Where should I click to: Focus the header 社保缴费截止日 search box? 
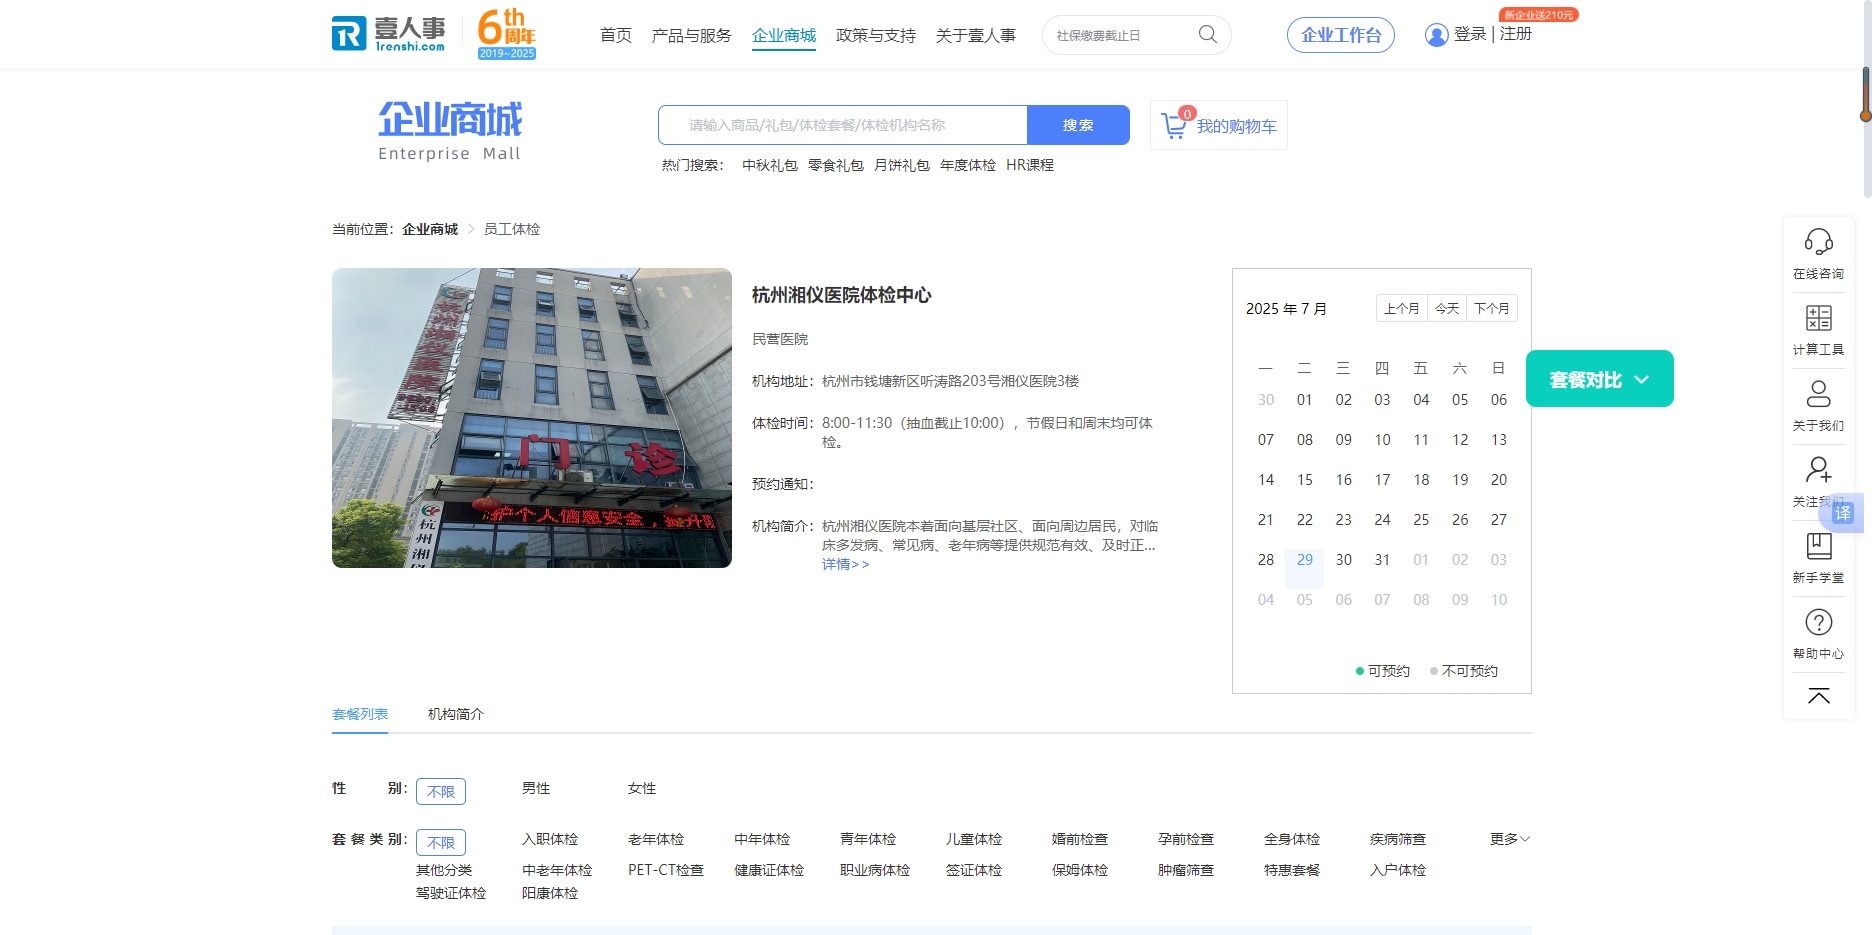pyautogui.click(x=1120, y=35)
